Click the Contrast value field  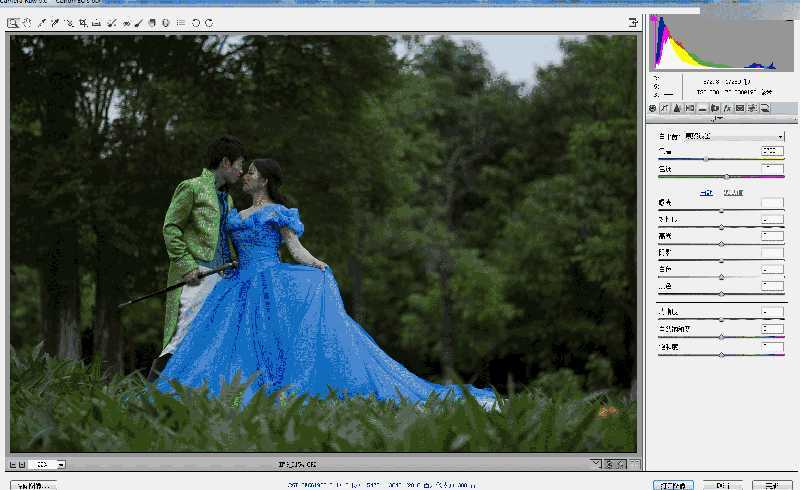coord(772,219)
